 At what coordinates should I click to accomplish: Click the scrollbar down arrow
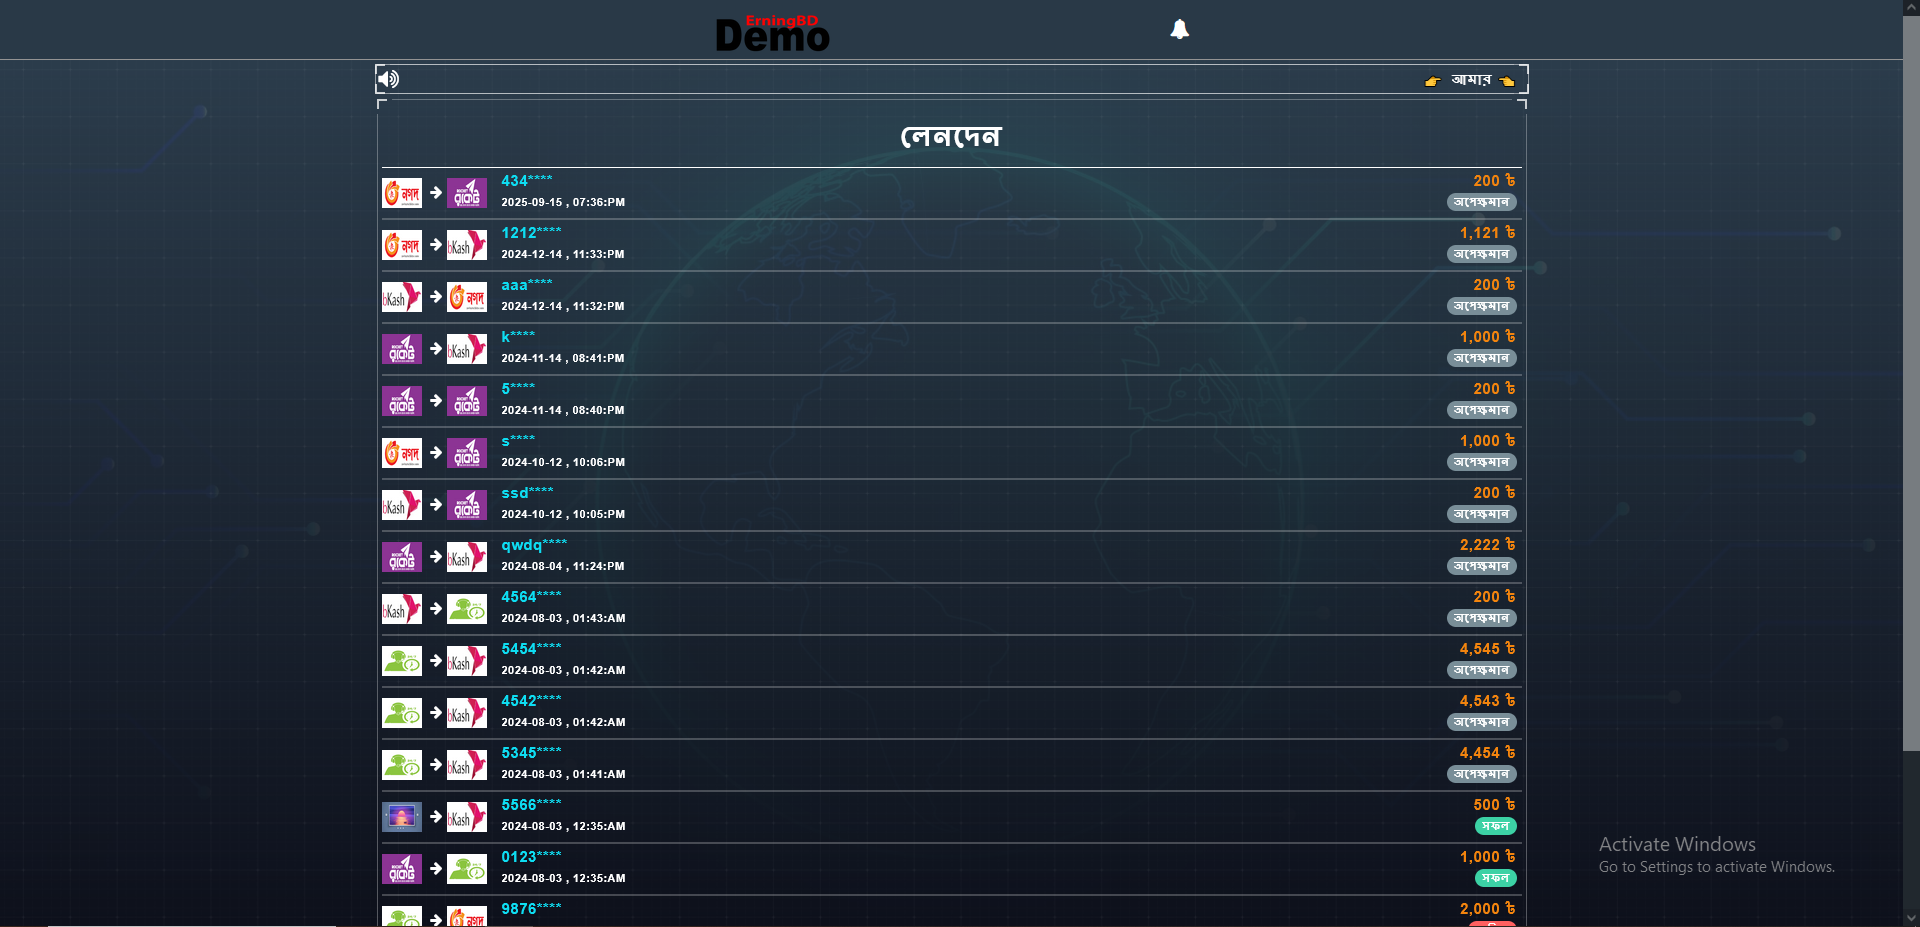coord(1911,918)
